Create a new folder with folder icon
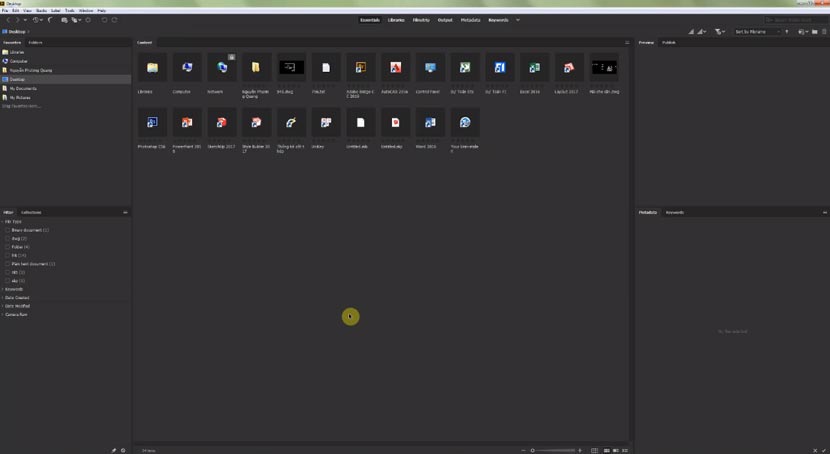The width and height of the screenshot is (830, 454). [x=815, y=32]
